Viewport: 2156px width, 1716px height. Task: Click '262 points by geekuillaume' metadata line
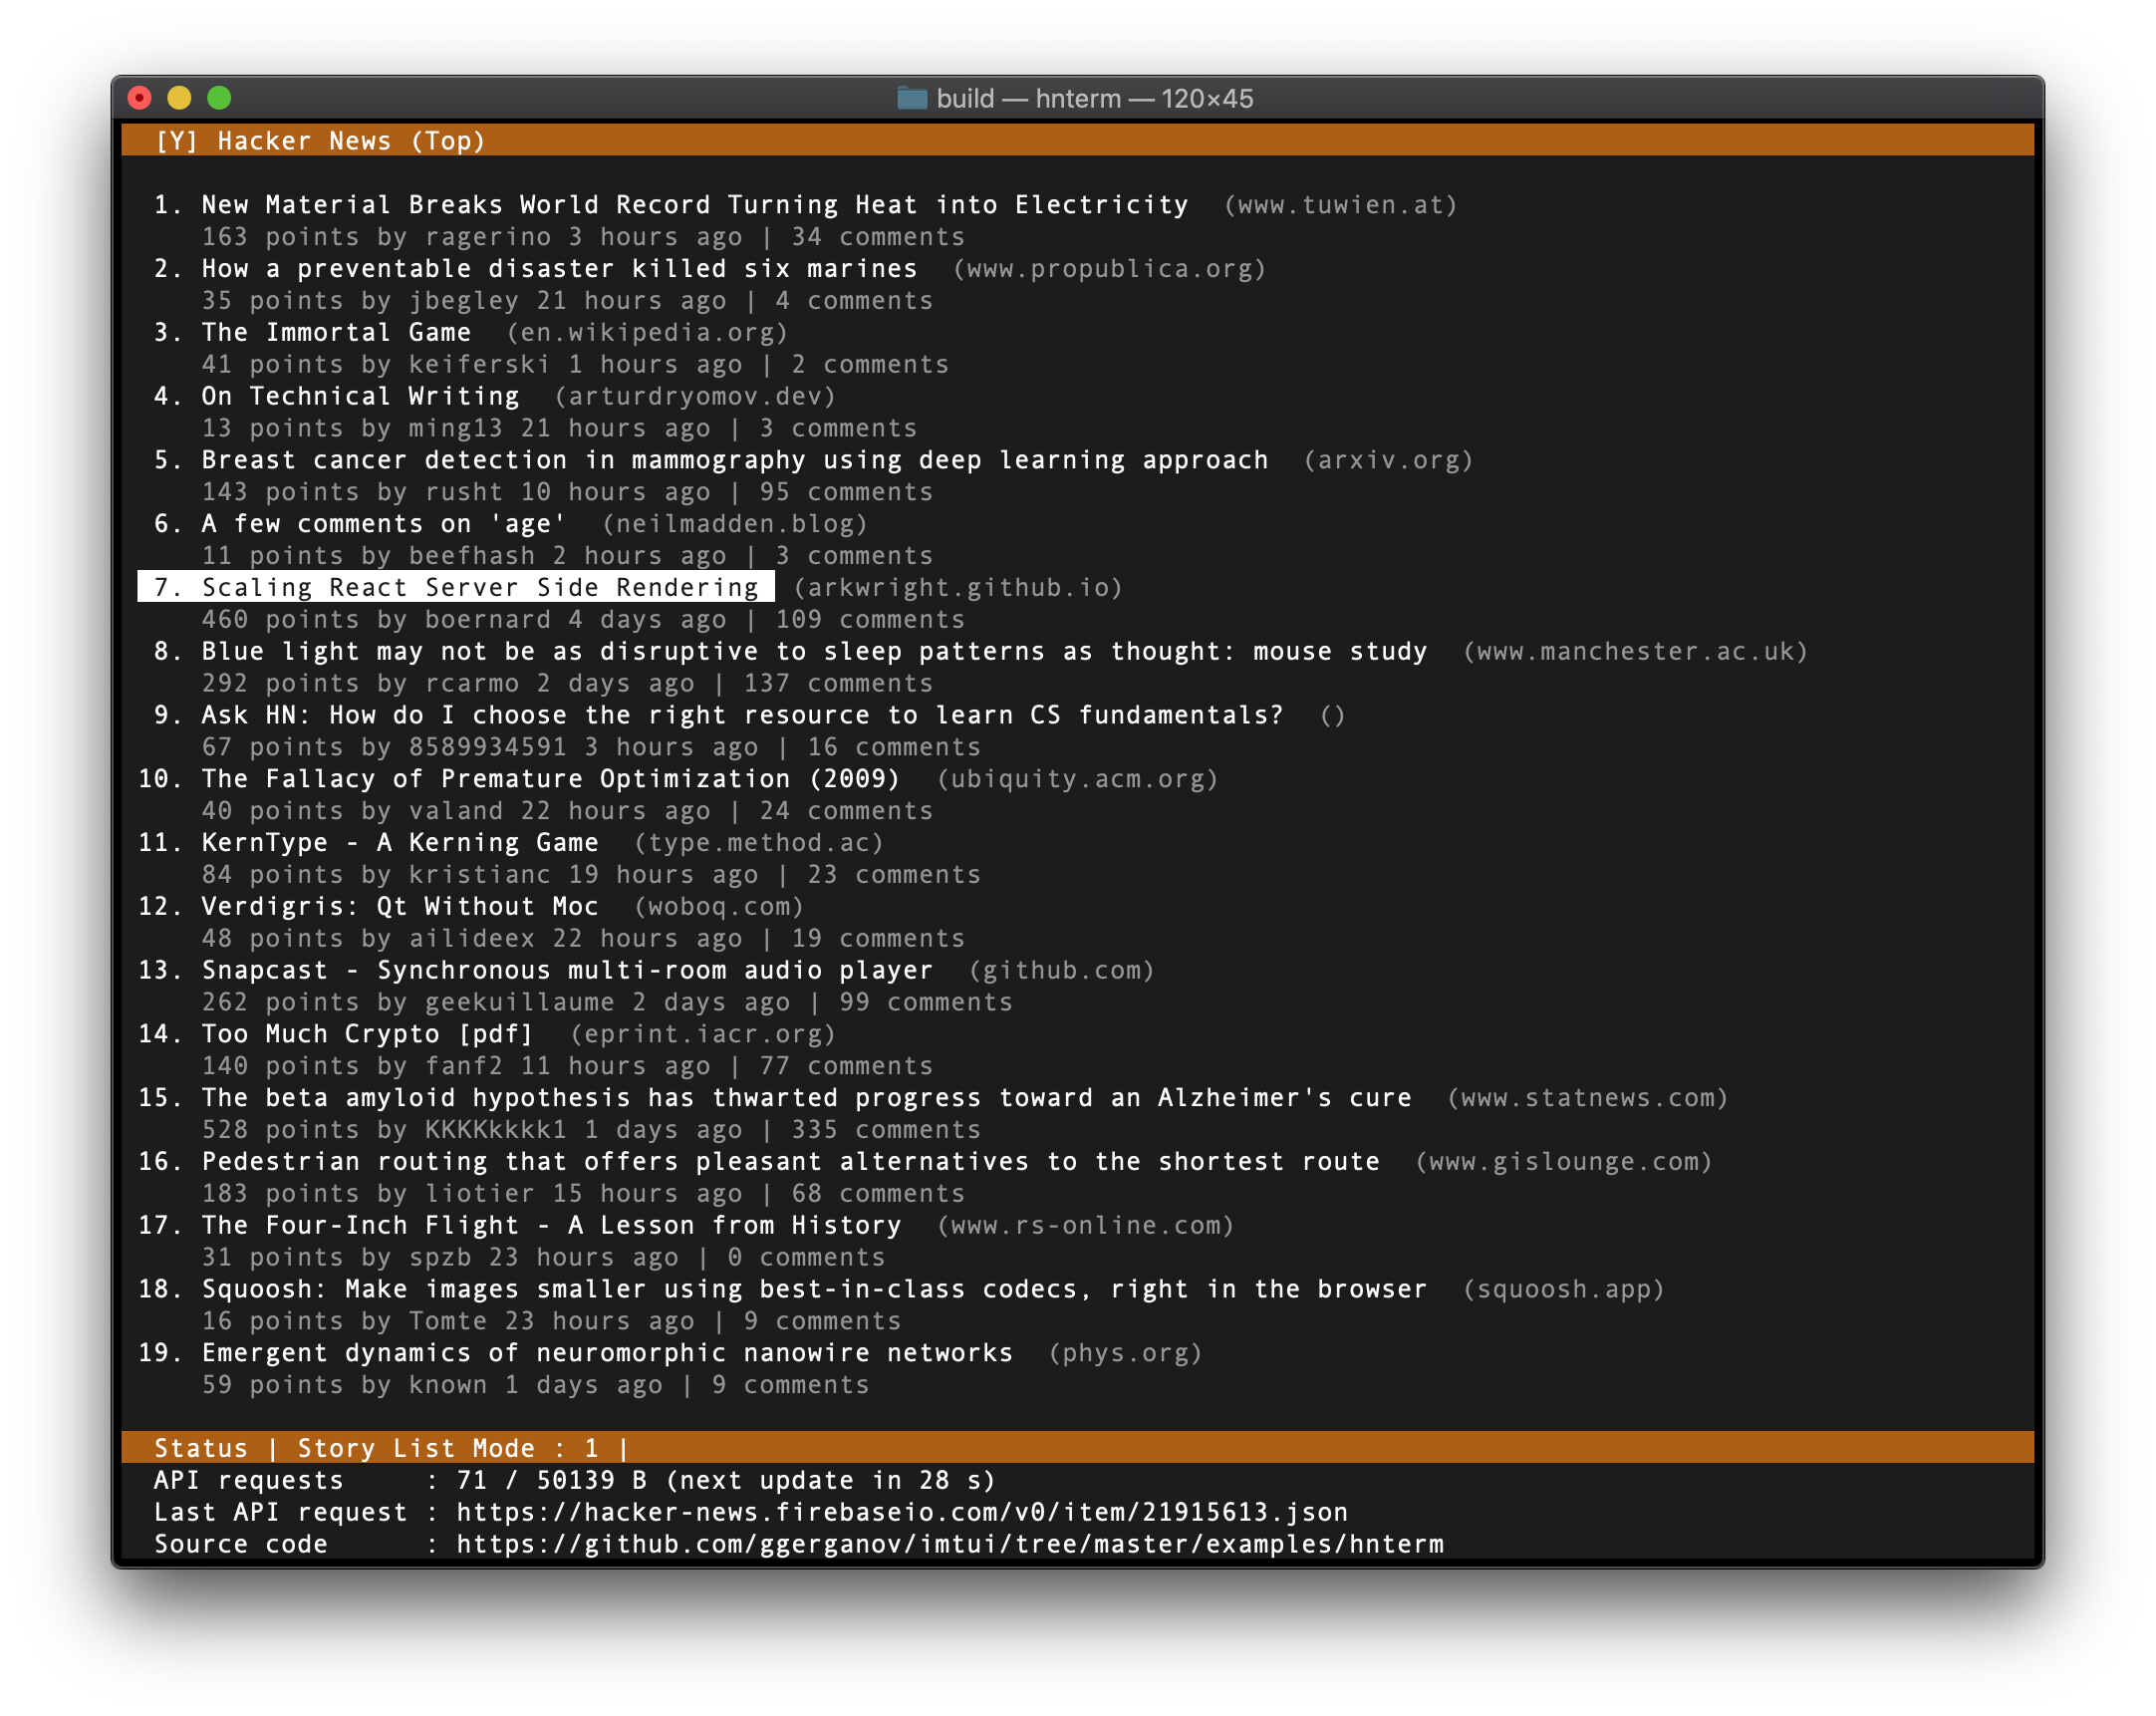click(607, 1003)
